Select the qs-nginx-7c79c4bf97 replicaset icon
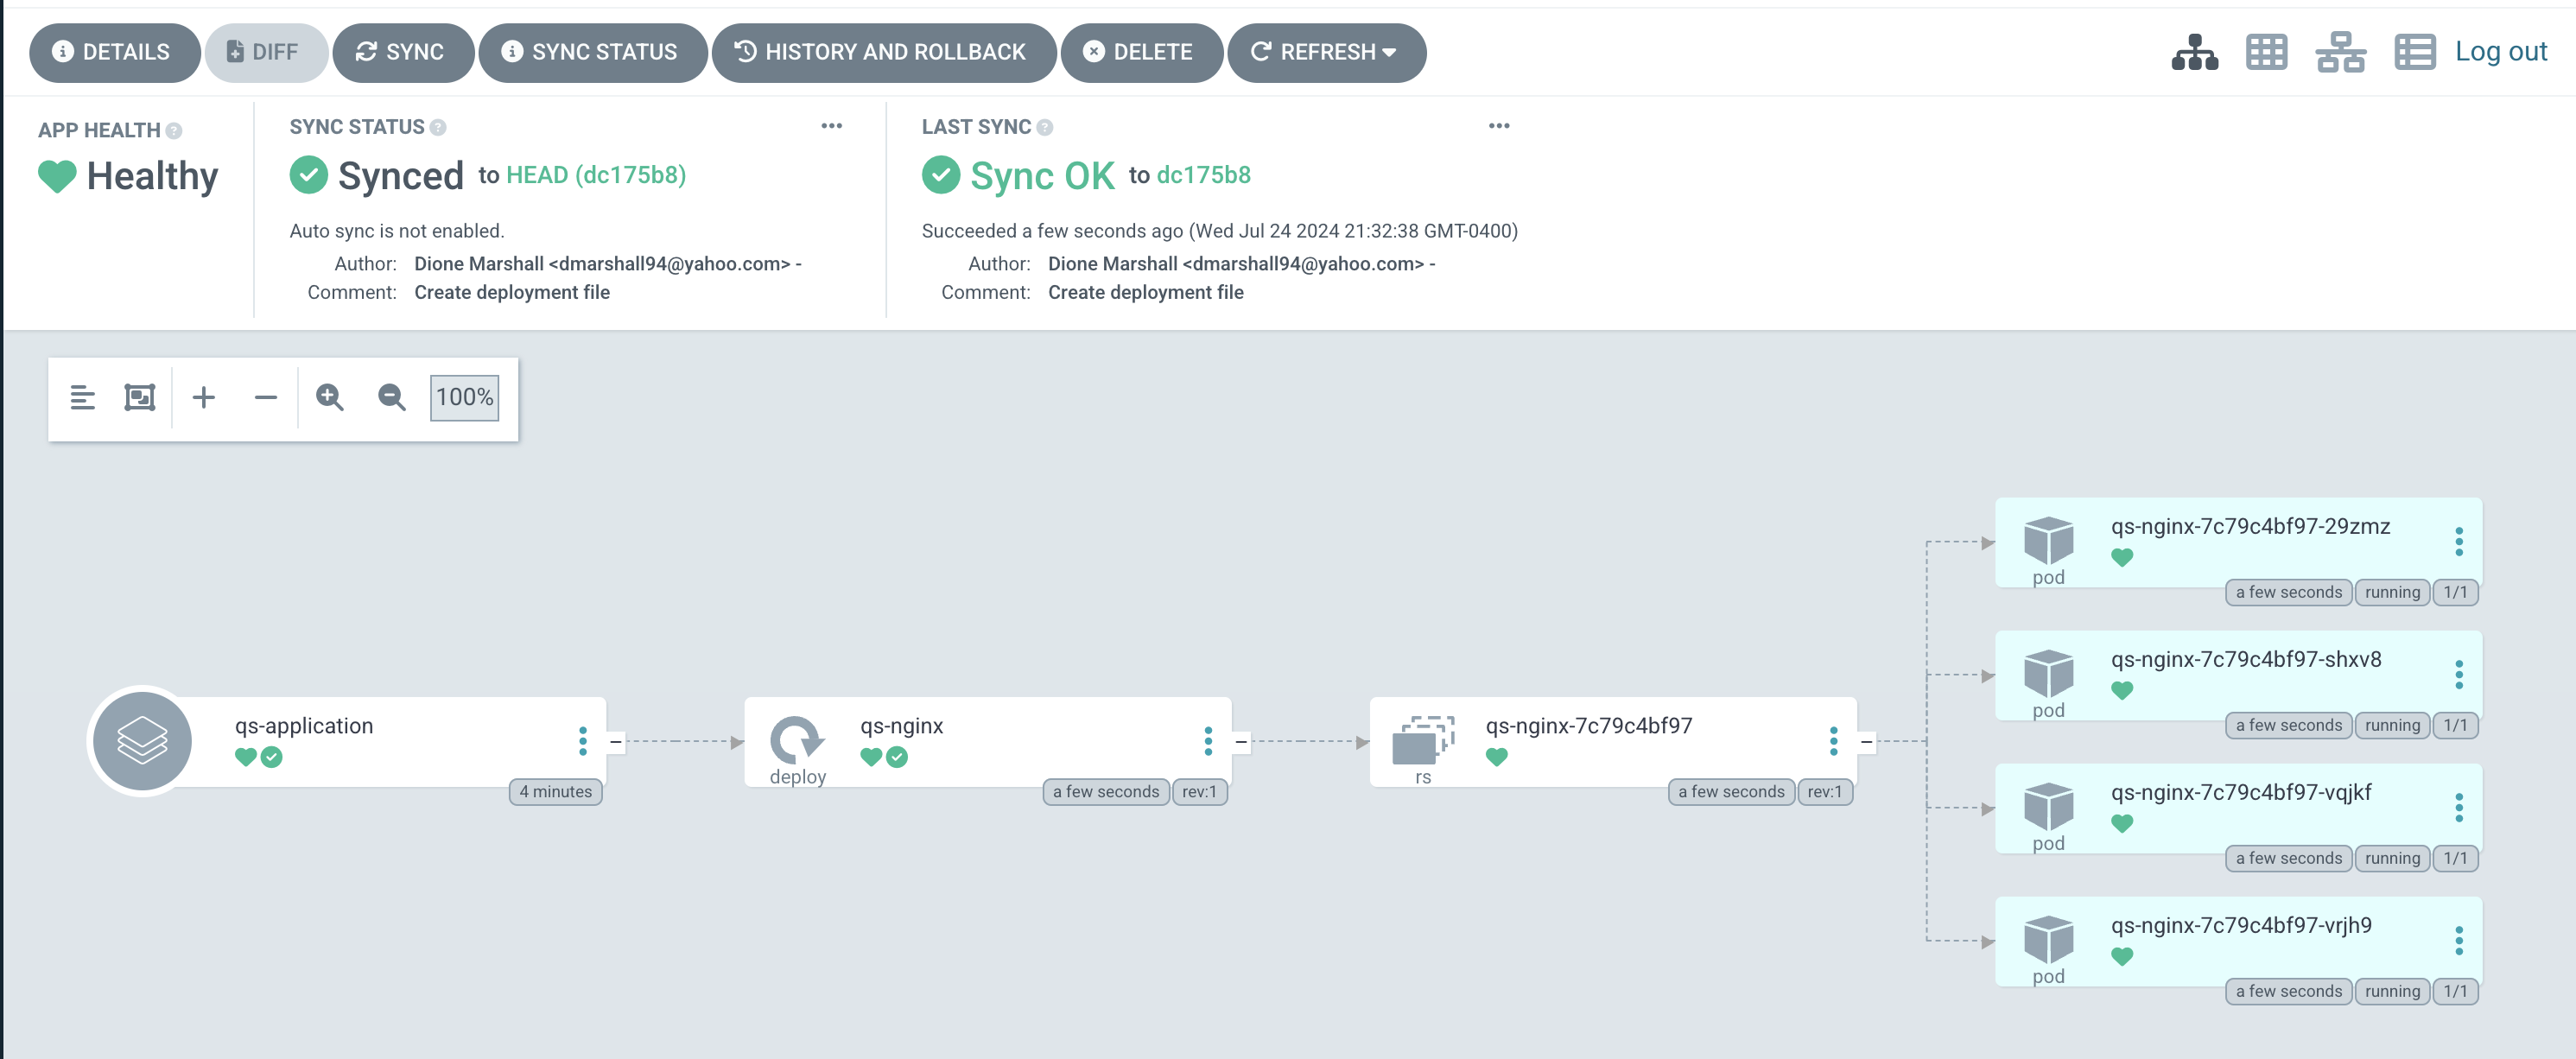The image size is (2576, 1059). tap(1422, 739)
